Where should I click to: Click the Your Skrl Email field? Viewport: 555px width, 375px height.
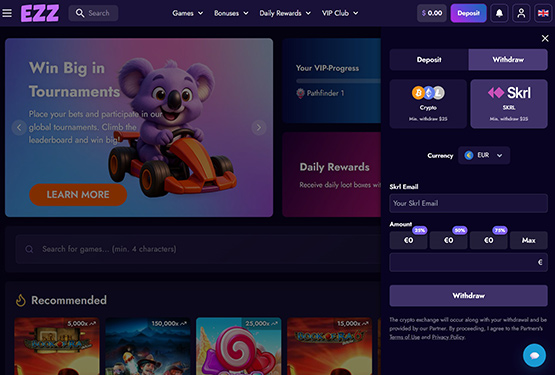click(x=468, y=203)
